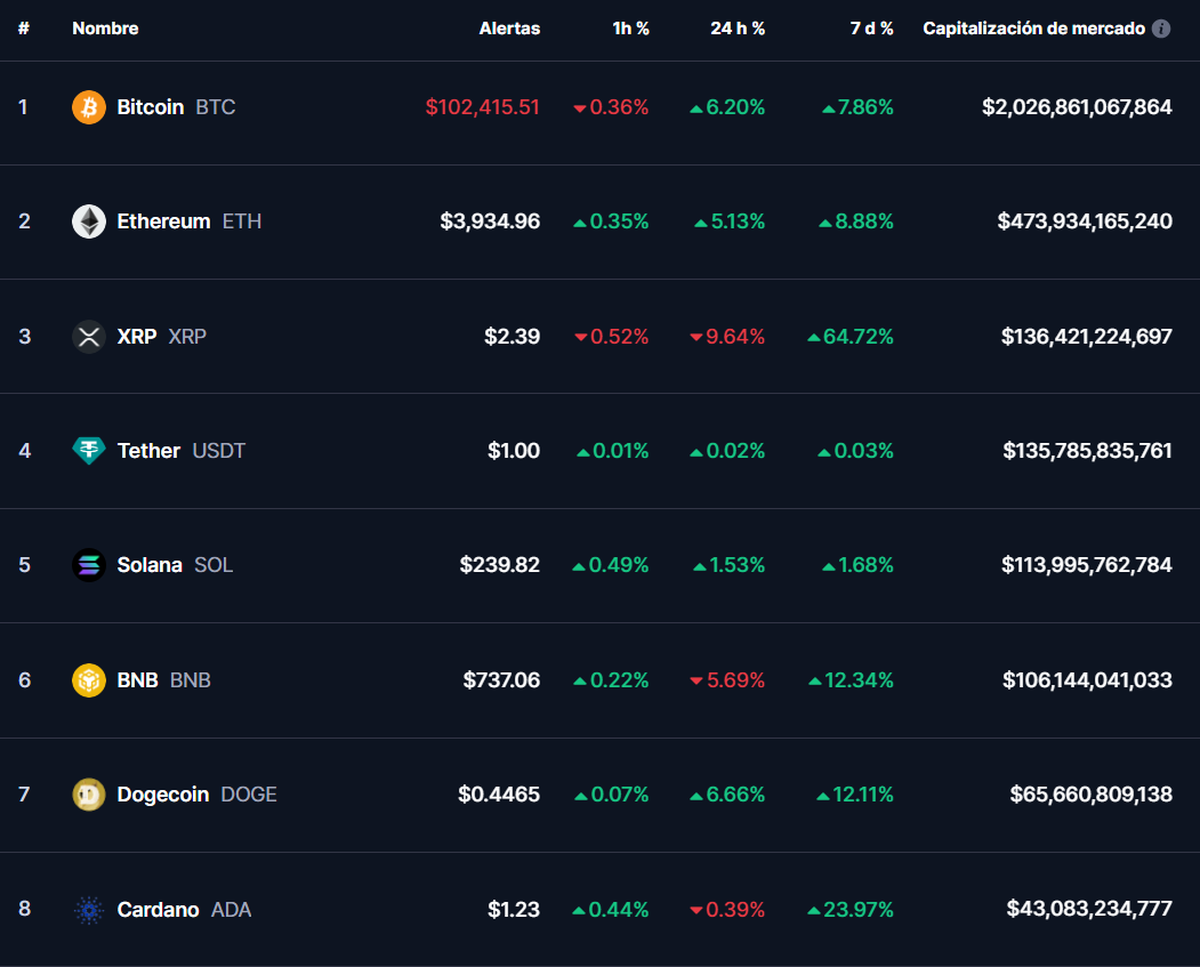Sort by the 24 h % column
This screenshot has width=1200, height=967.
pos(737,29)
